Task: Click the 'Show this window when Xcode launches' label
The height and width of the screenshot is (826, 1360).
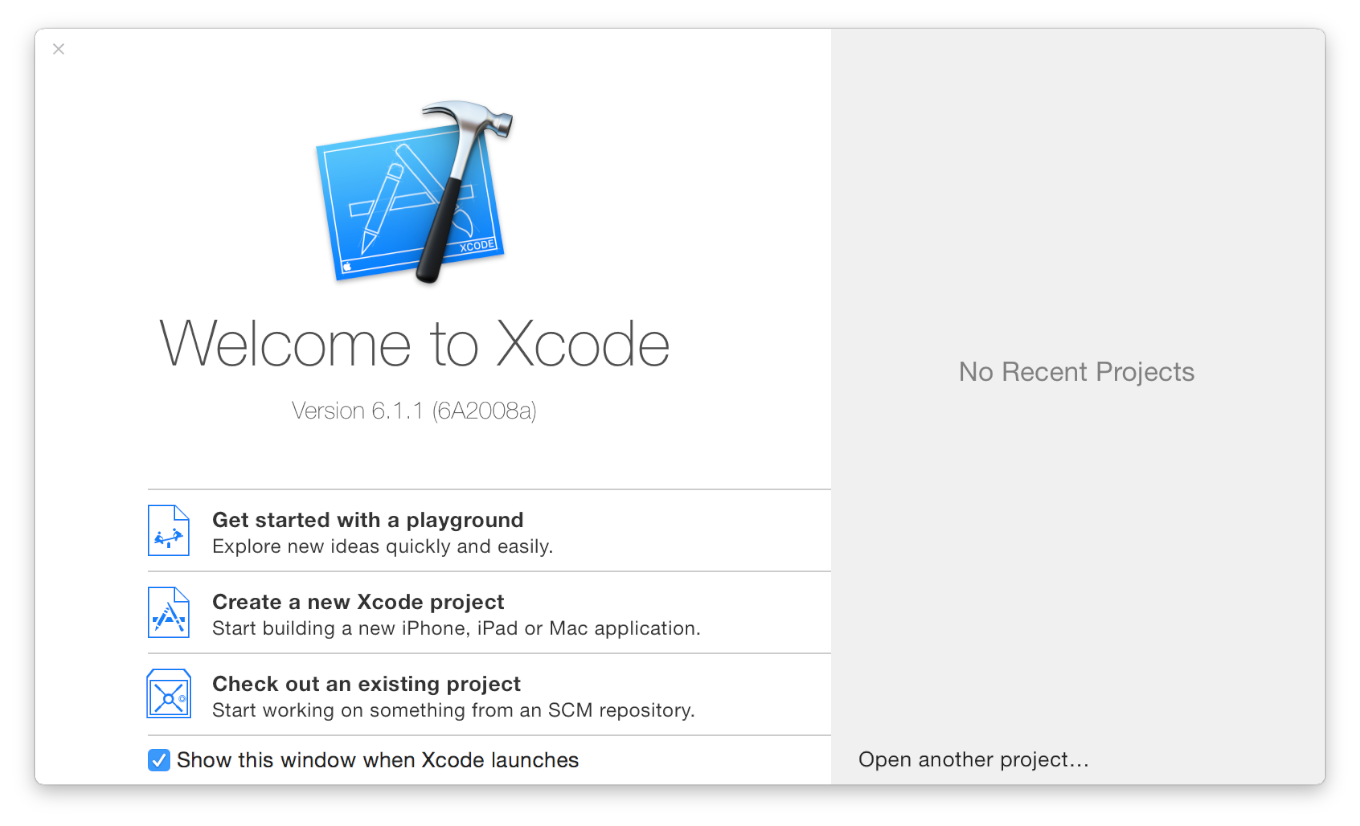Action: pyautogui.click(x=377, y=760)
